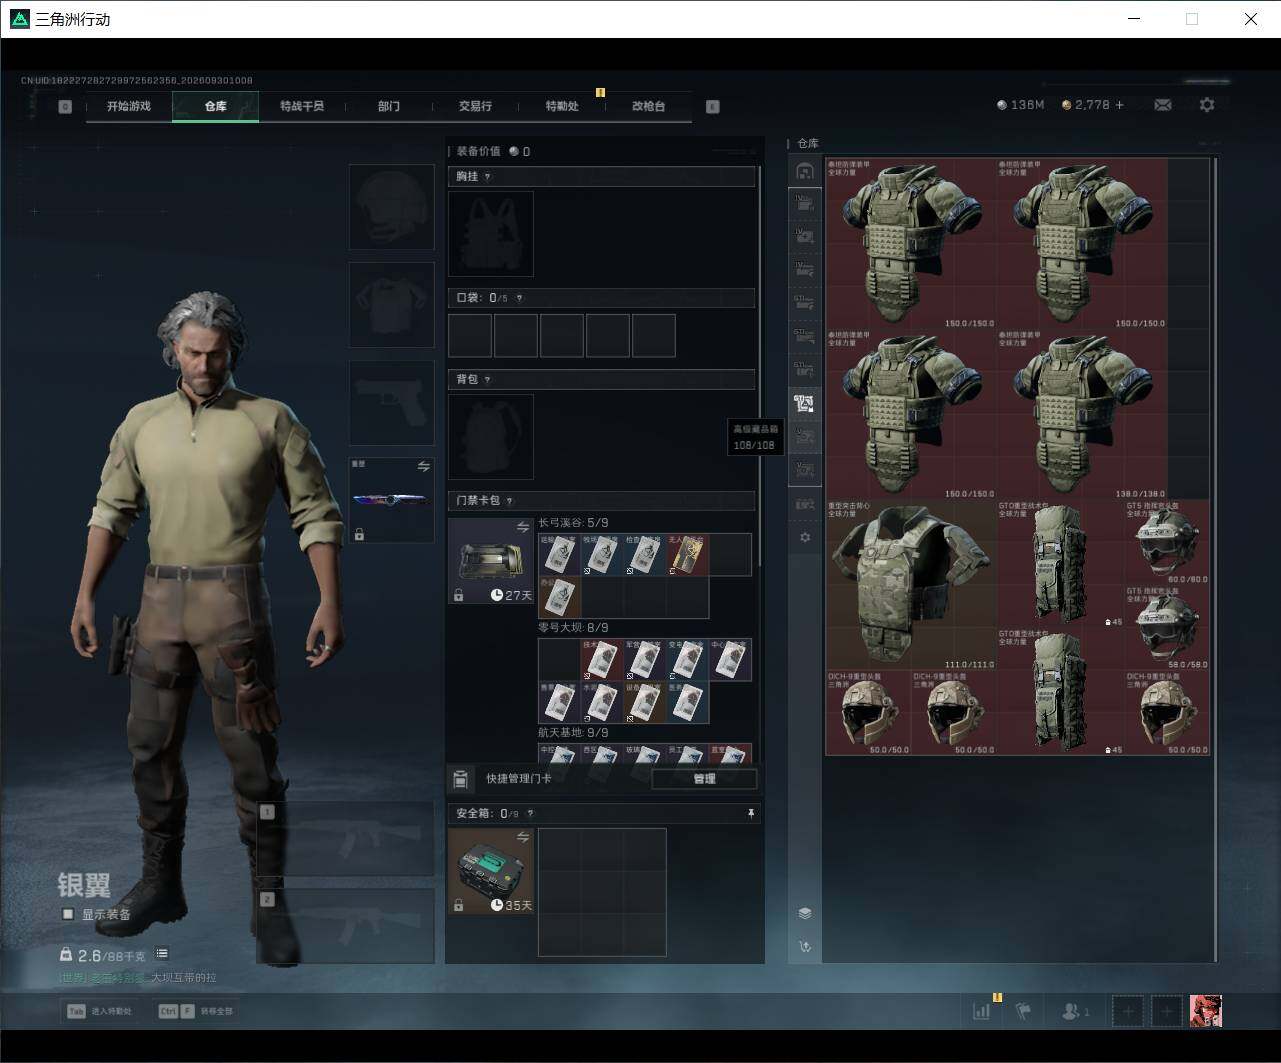Add premium currency with the plus icon beside 2,778
Screen dimensions: 1281x1063
tap(1119, 105)
